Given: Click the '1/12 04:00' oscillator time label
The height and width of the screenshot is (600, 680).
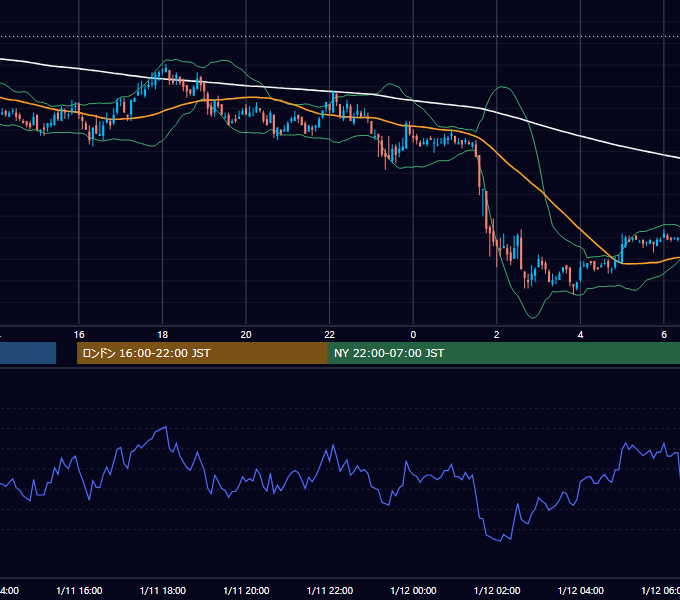Looking at the screenshot, I should click(x=581, y=590).
